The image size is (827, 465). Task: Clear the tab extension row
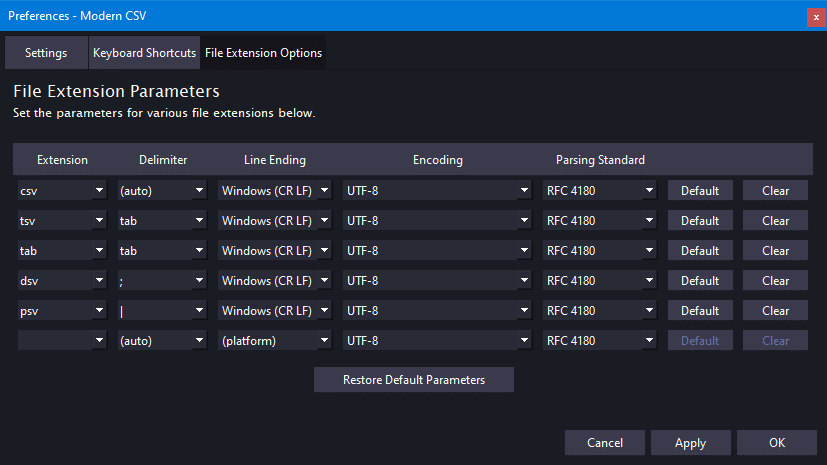tap(775, 250)
